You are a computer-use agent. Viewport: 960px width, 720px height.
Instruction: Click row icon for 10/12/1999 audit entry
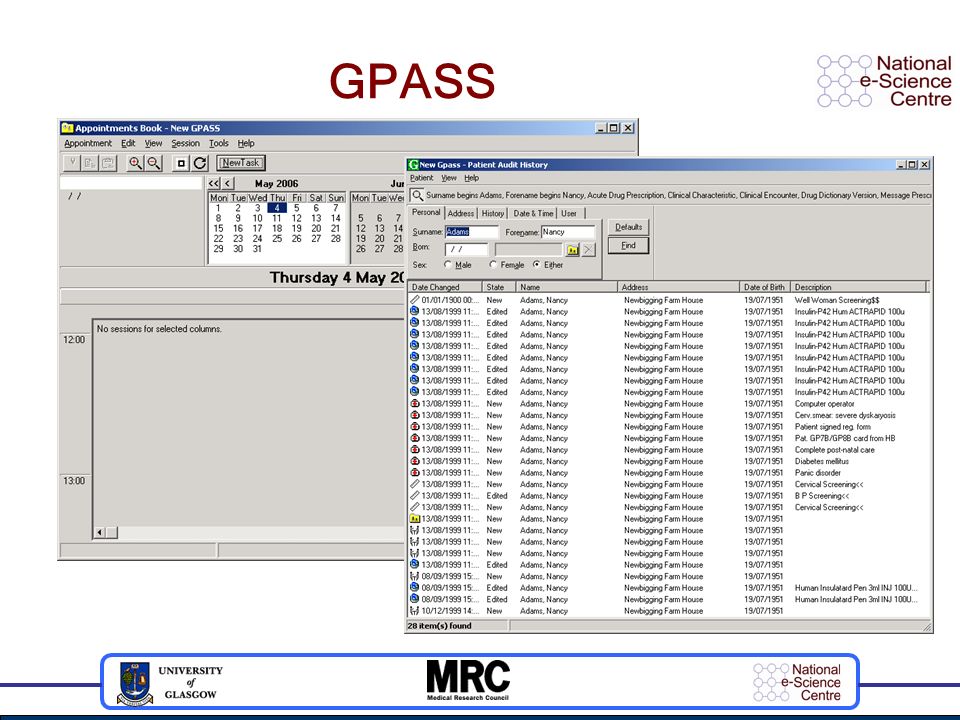[414, 610]
